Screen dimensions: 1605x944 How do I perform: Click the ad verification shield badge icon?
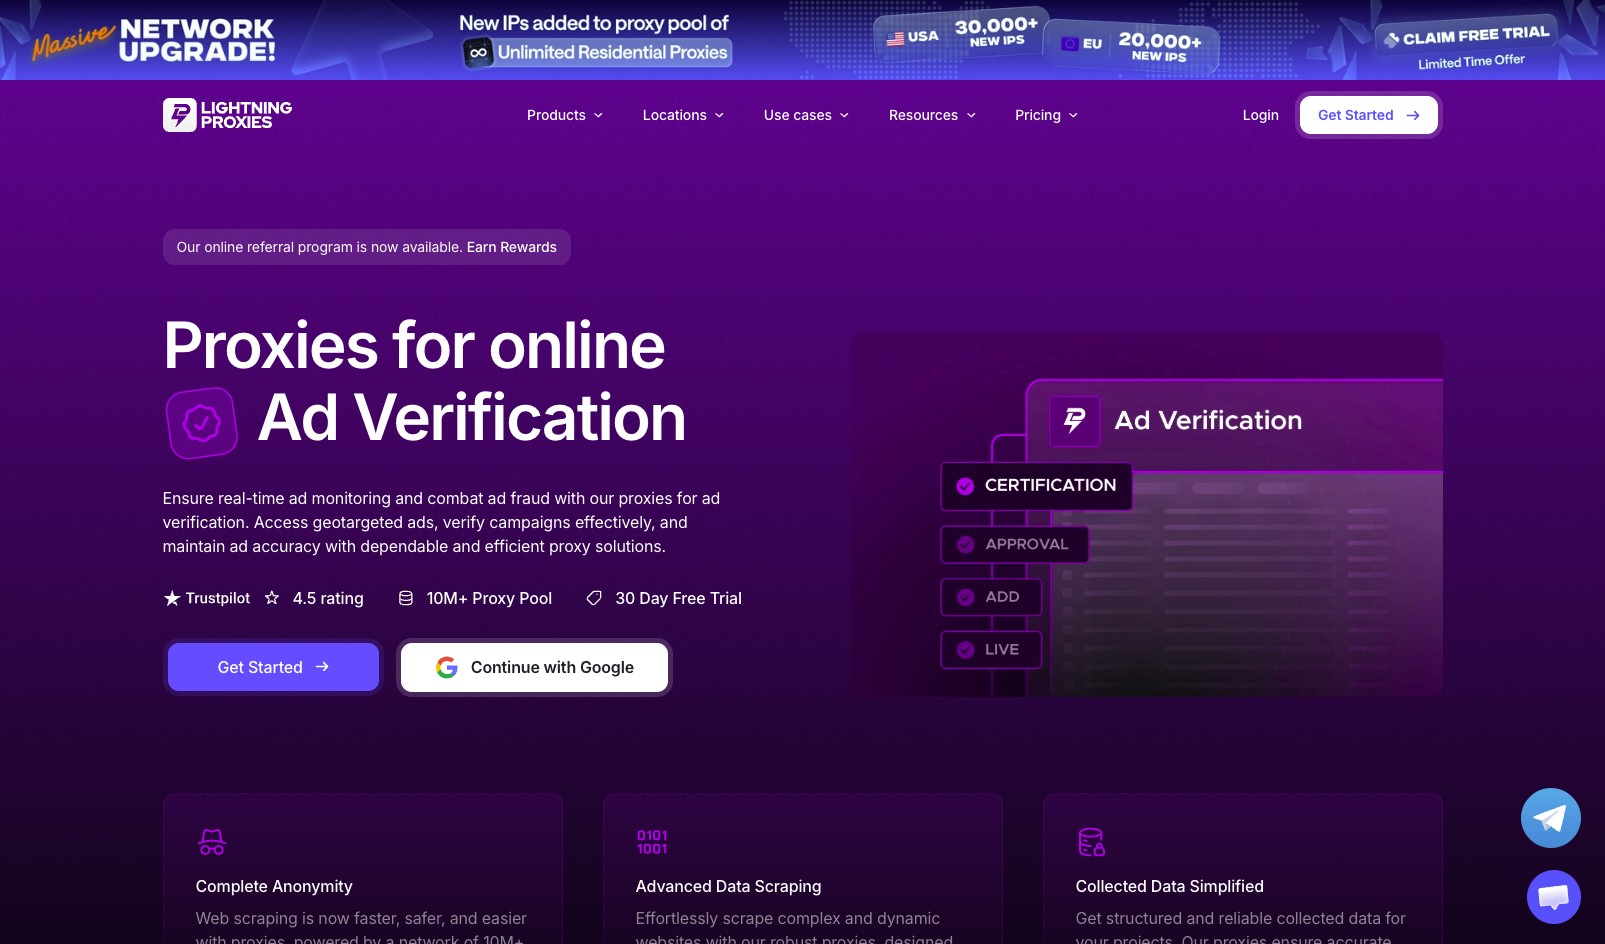pos(202,423)
